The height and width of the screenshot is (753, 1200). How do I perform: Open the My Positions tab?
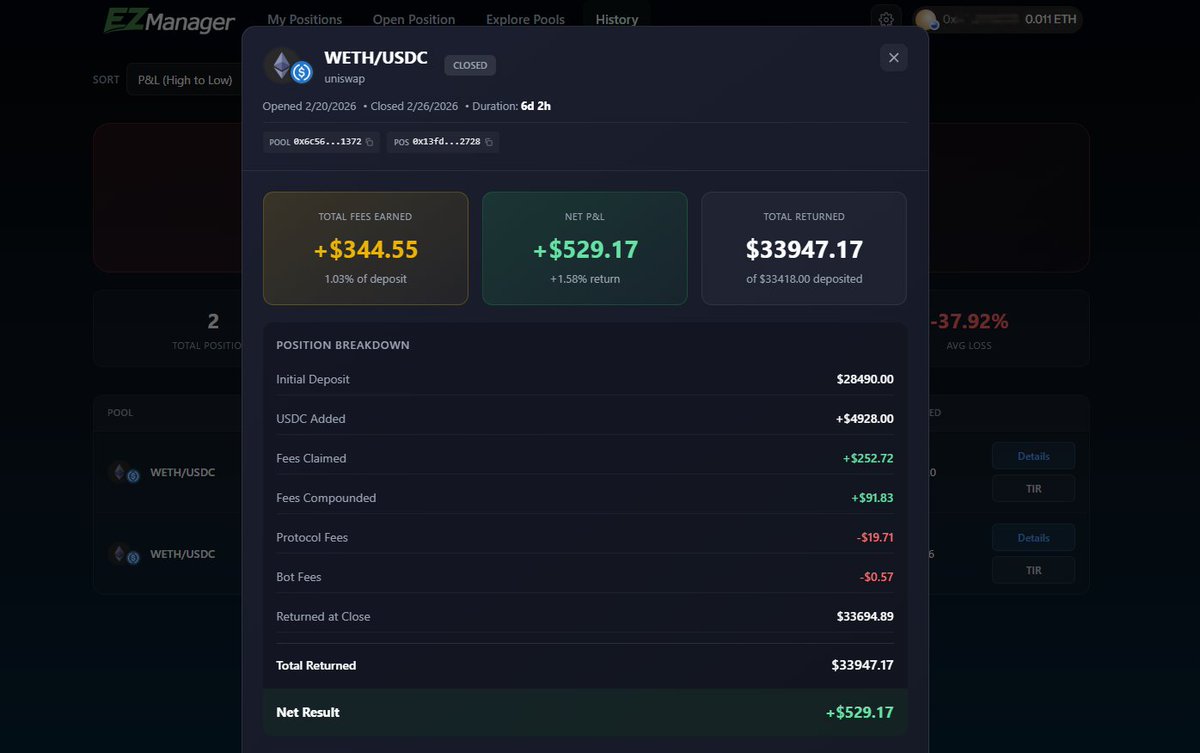click(304, 19)
